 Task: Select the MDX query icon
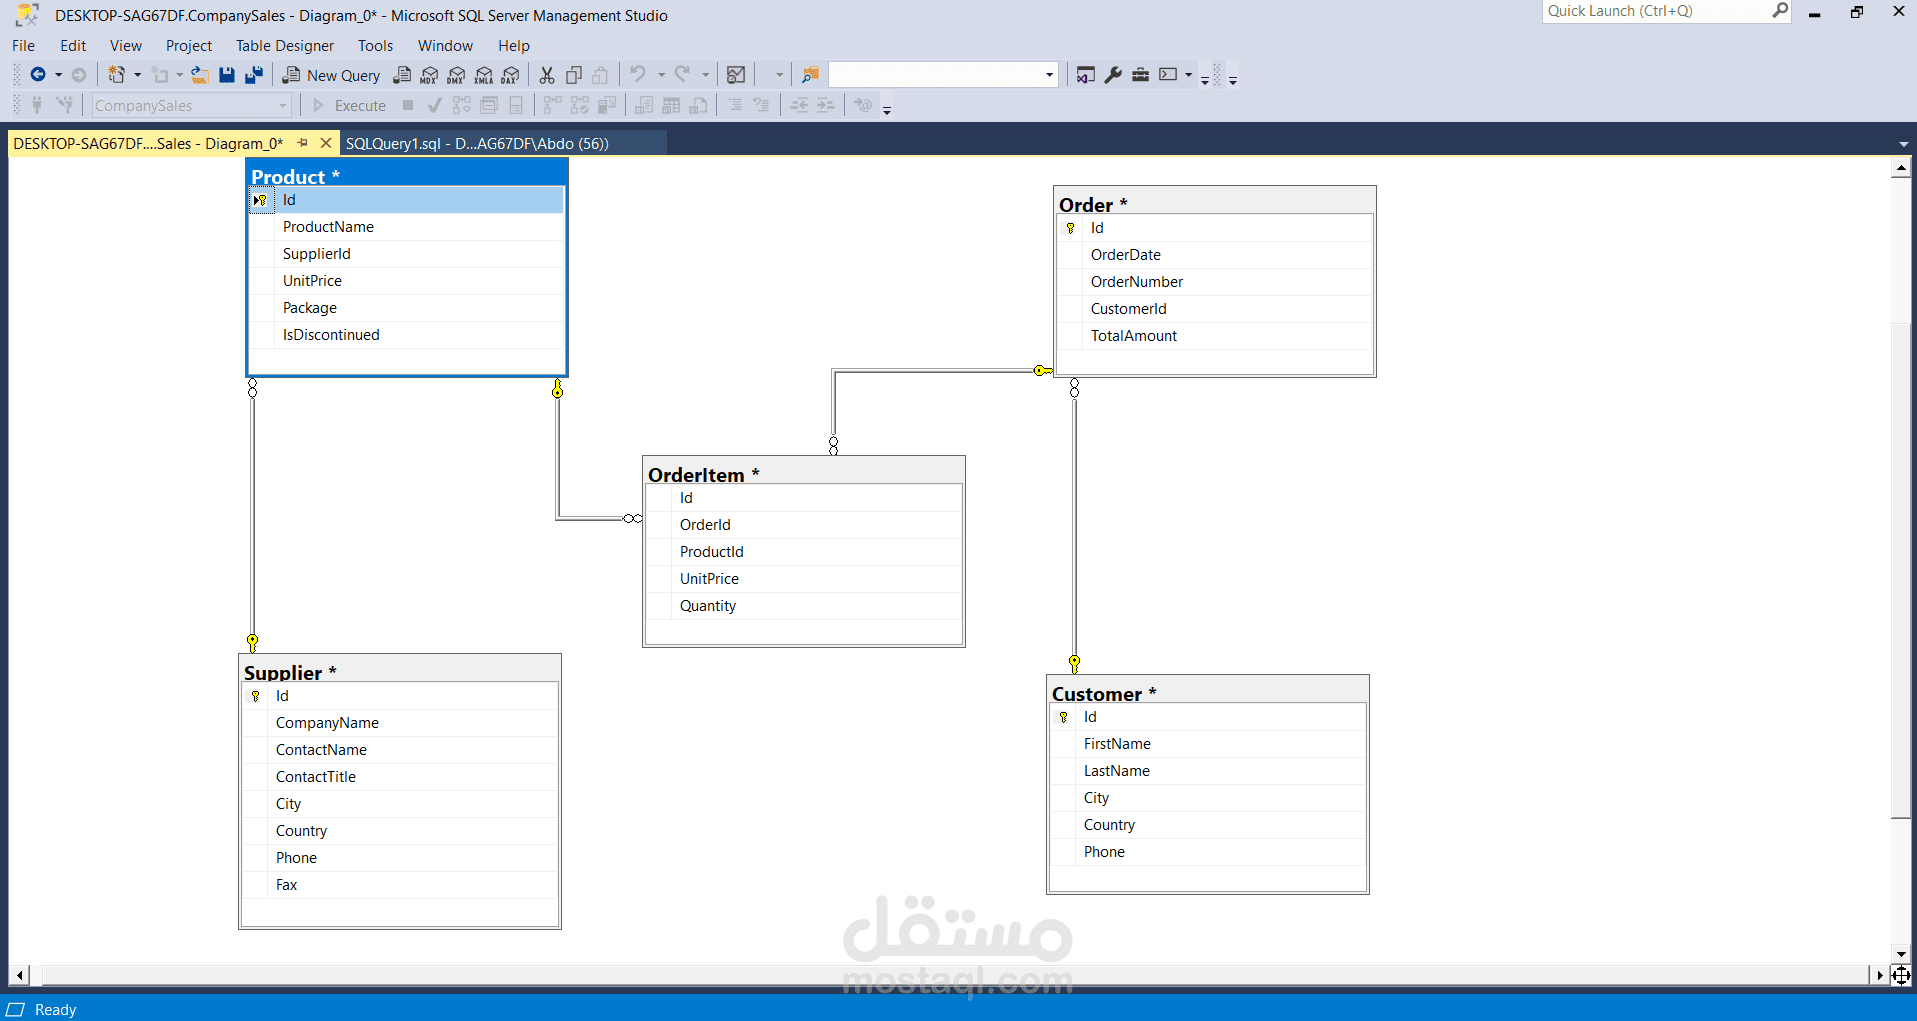pyautogui.click(x=428, y=74)
